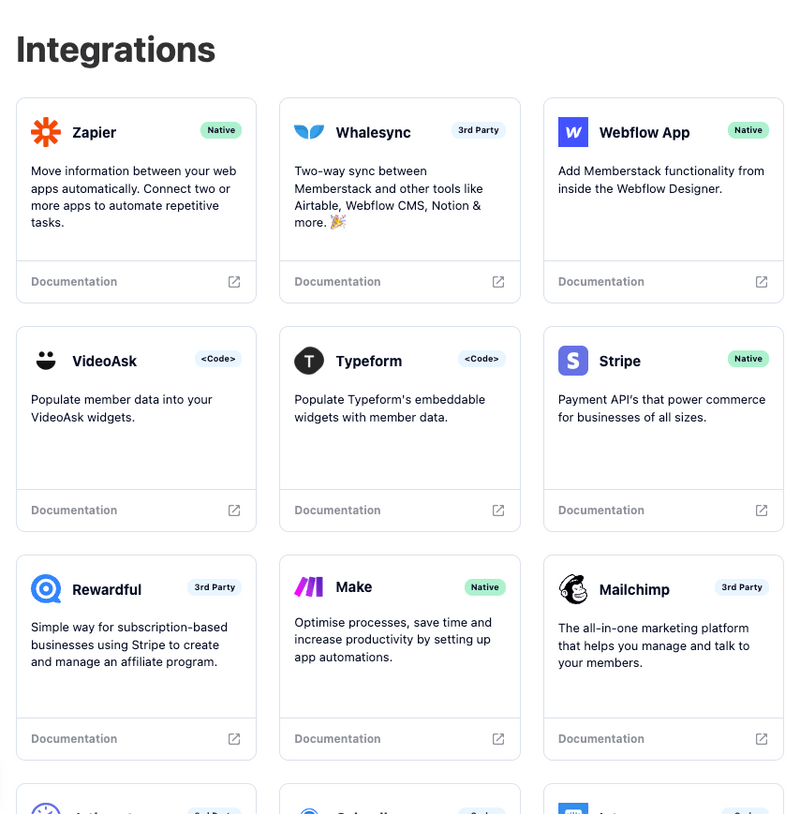
Task: Click the Integrations page heading
Action: point(115,49)
